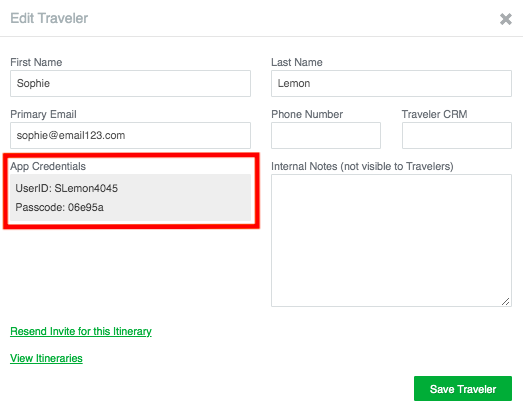
Task: Click the App Credentials label
Action: [x=48, y=166]
